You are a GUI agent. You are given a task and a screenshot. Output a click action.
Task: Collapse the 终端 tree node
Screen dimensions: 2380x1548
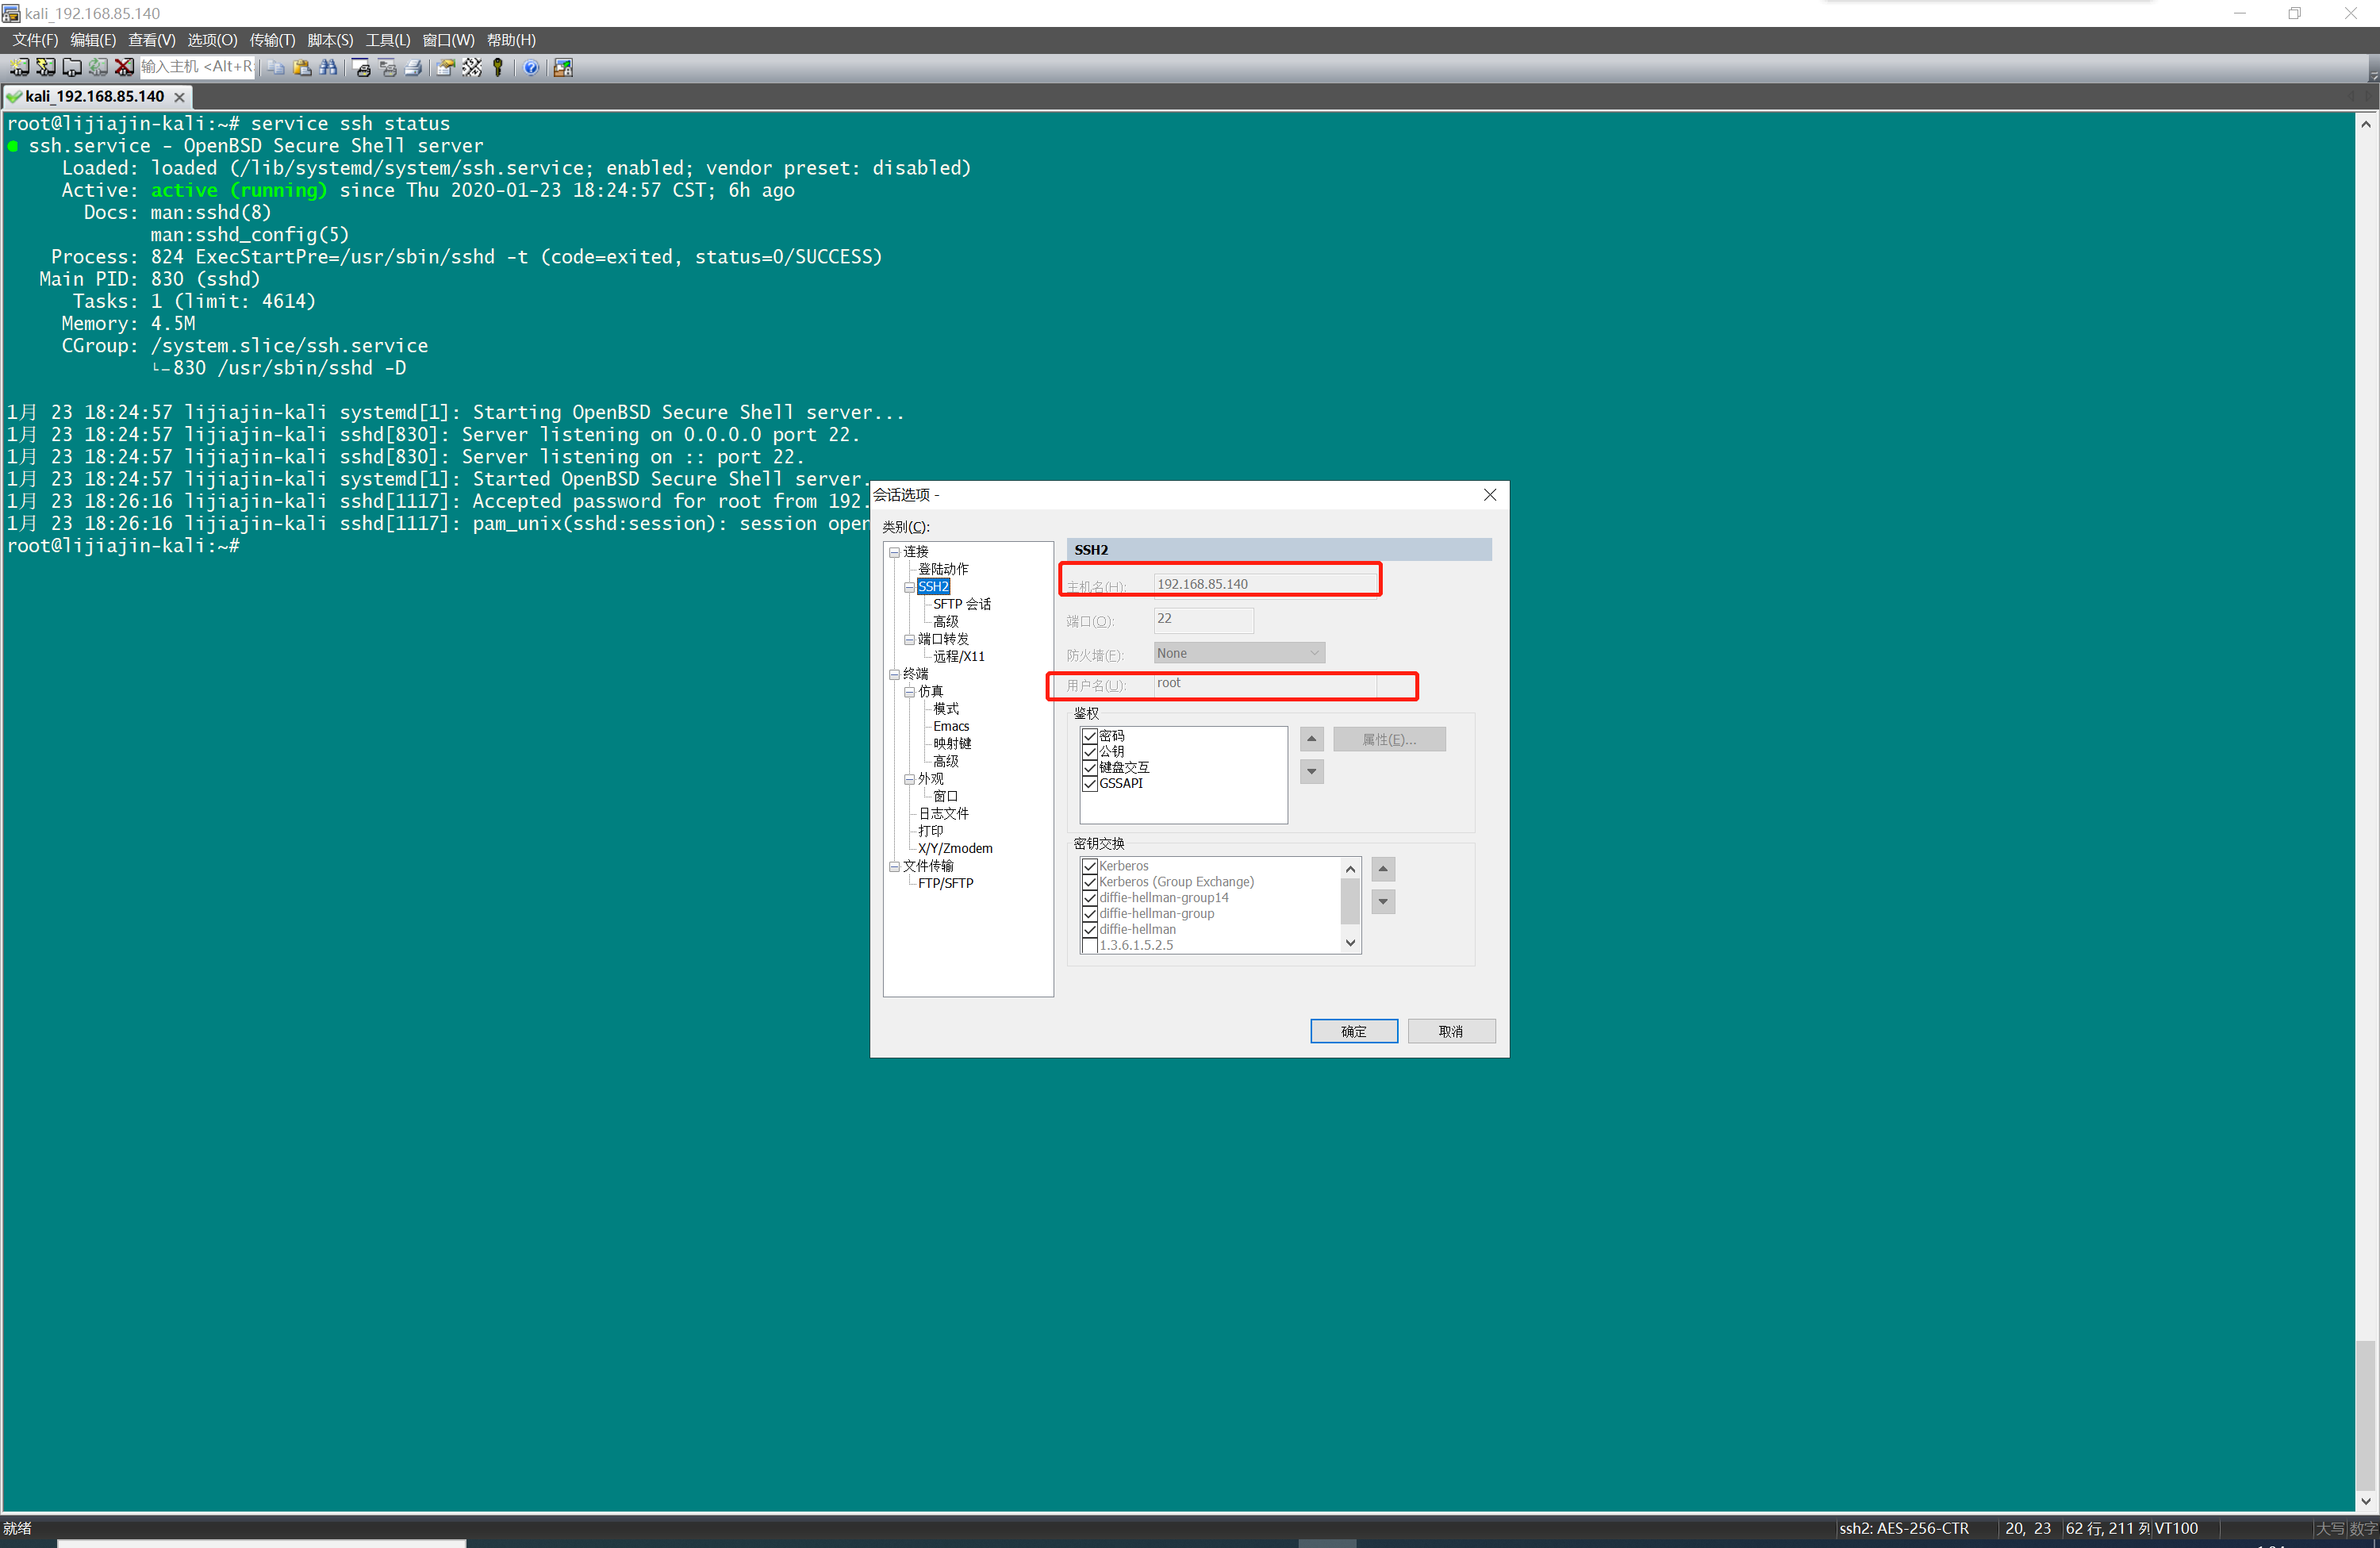click(x=894, y=674)
